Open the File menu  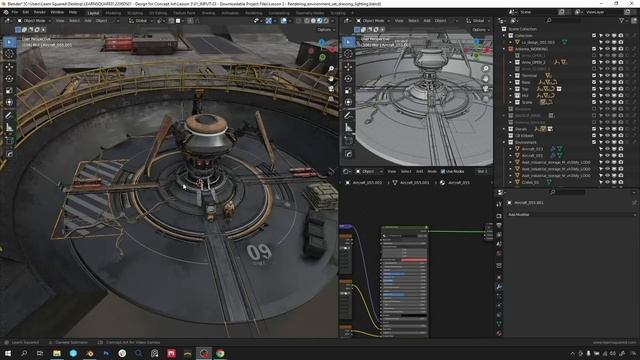15,12
